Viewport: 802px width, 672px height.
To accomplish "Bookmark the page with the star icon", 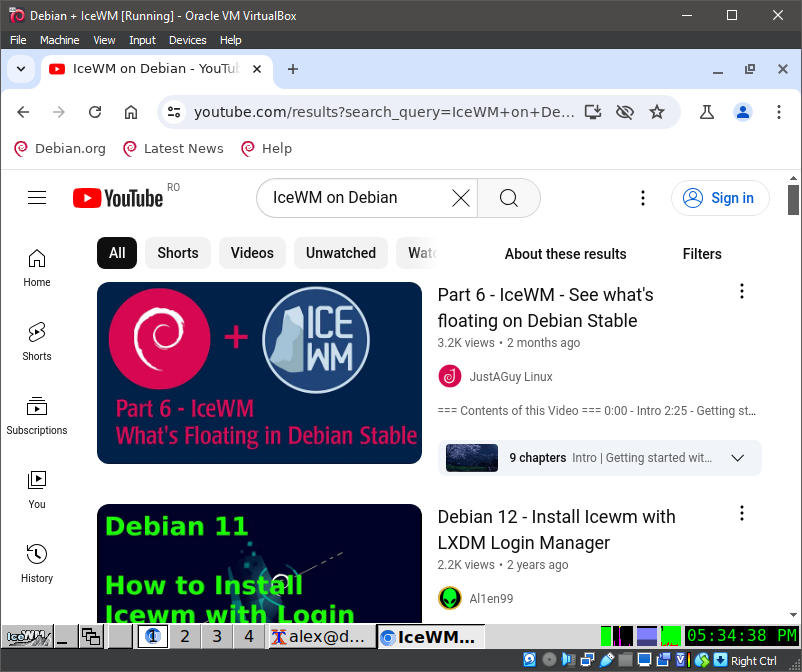I will pos(657,112).
